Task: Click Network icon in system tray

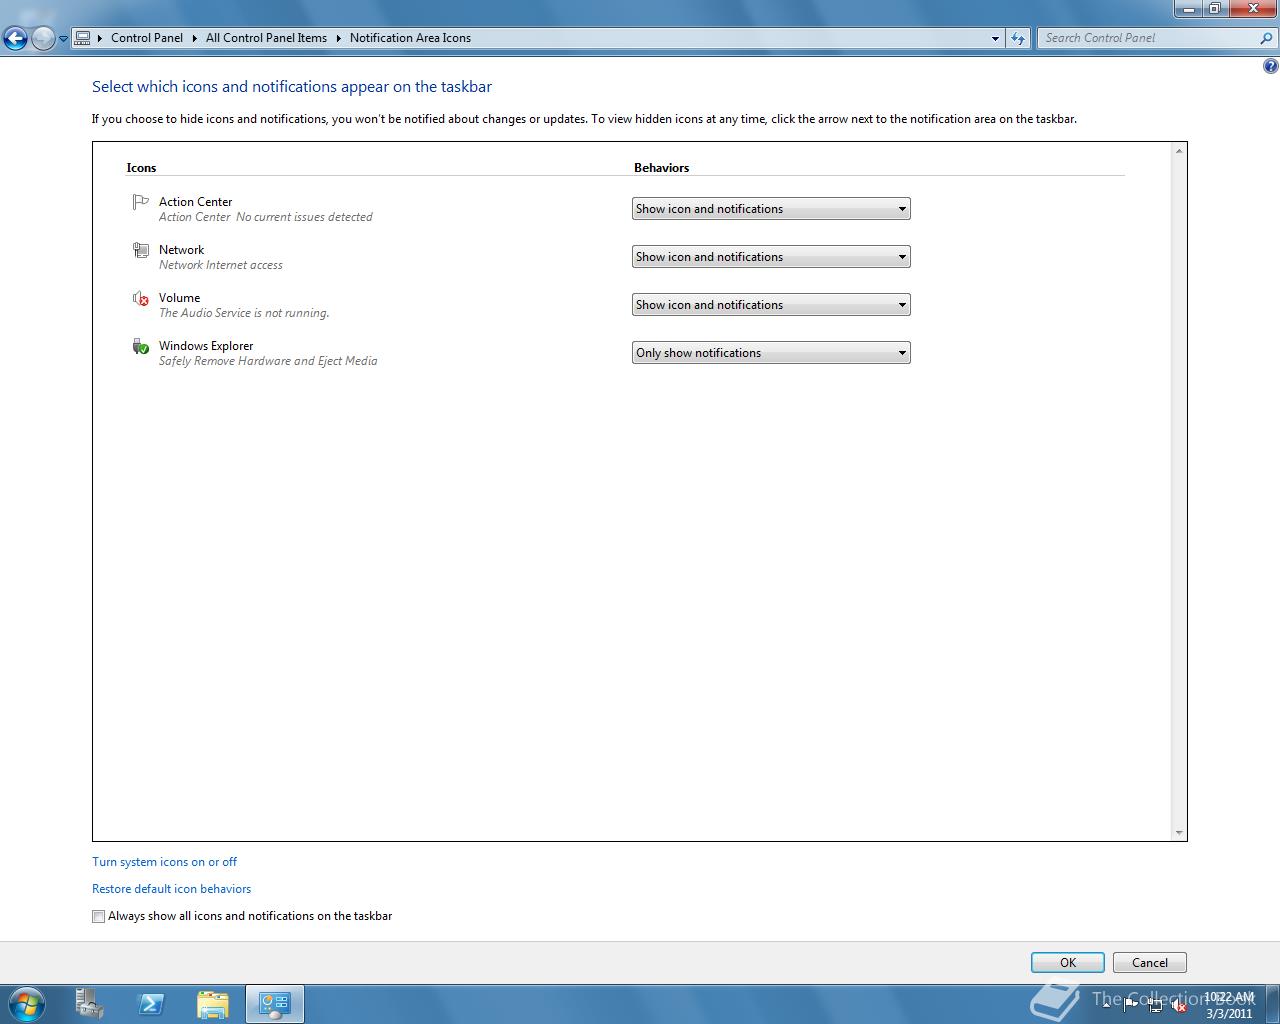Action: [1155, 1006]
